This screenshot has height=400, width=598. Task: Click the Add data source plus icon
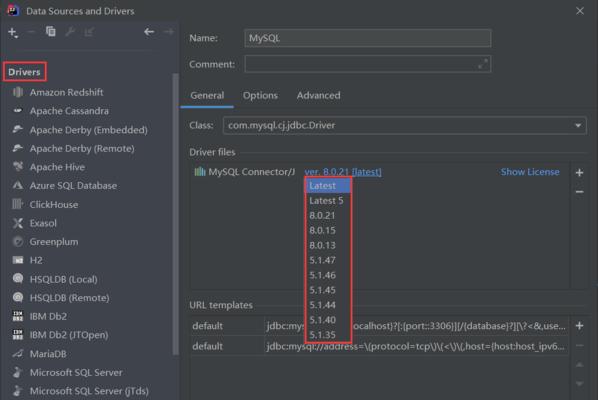click(x=13, y=33)
